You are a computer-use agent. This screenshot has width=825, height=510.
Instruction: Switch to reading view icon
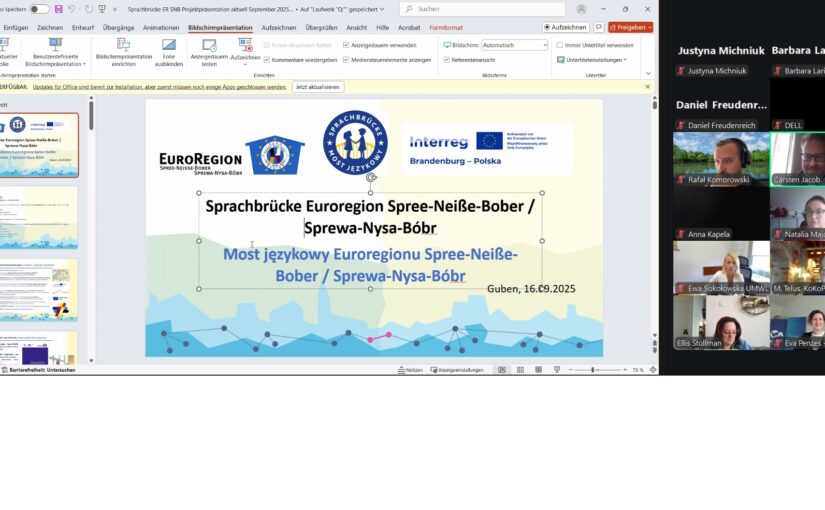[538, 370]
